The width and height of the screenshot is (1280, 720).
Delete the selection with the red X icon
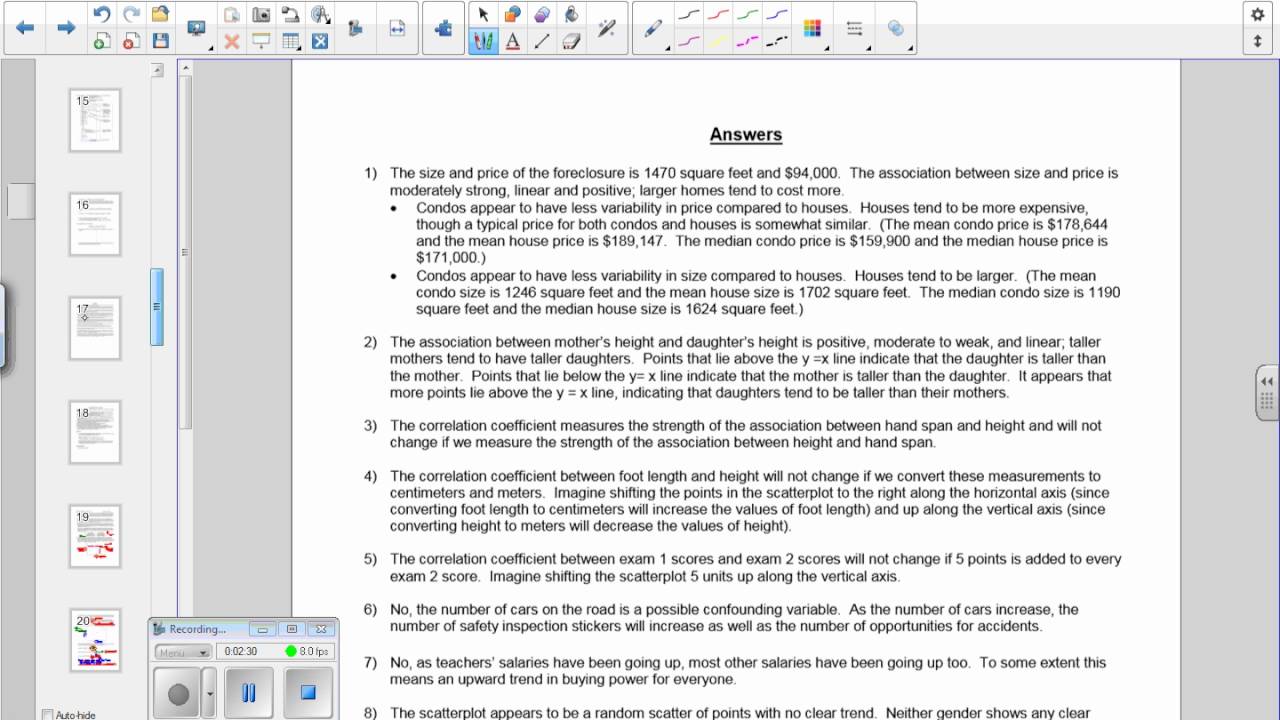[x=231, y=41]
